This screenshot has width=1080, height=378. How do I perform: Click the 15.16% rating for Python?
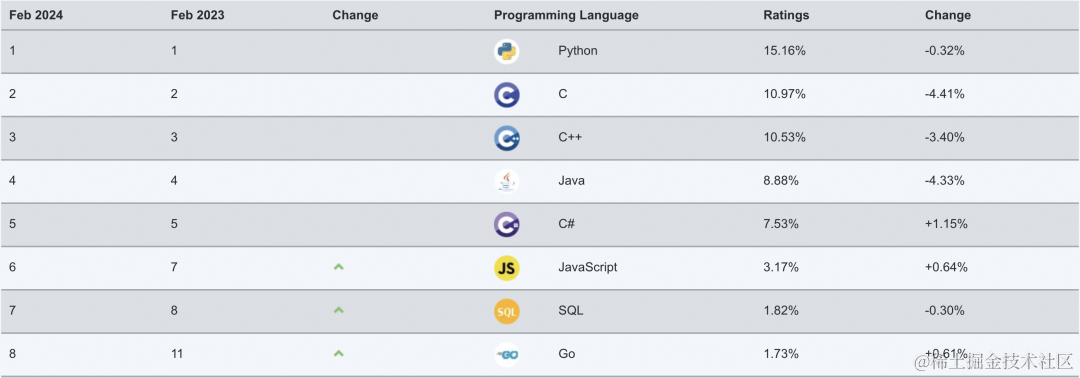pos(784,51)
